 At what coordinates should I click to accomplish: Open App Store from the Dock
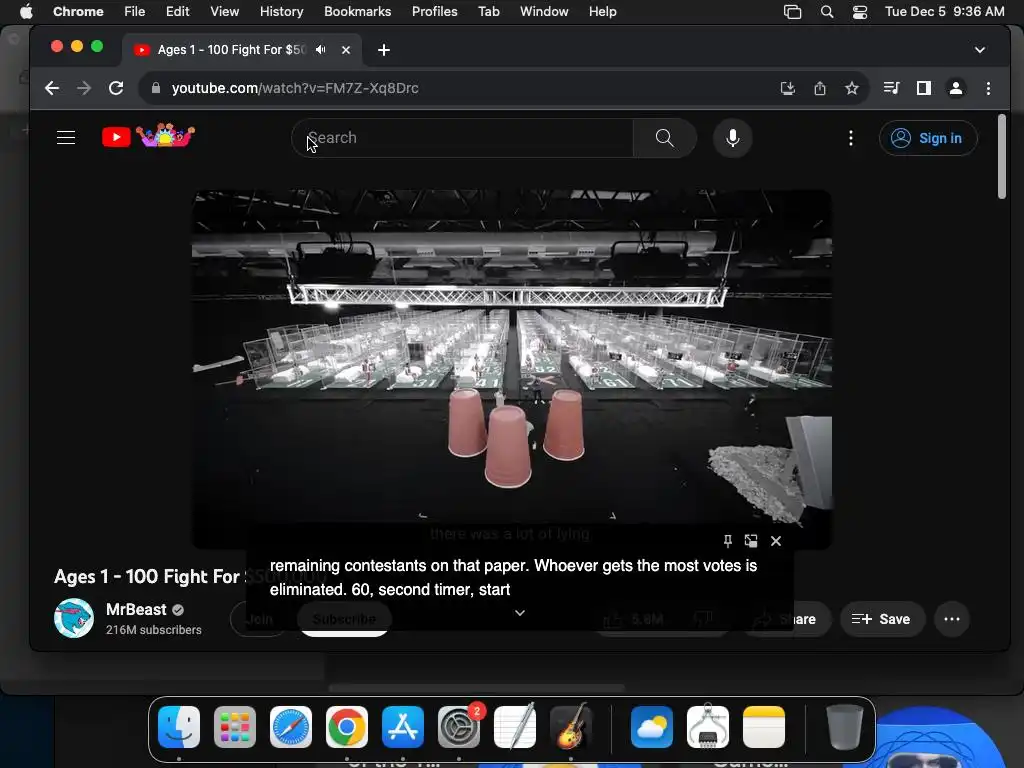tap(403, 727)
